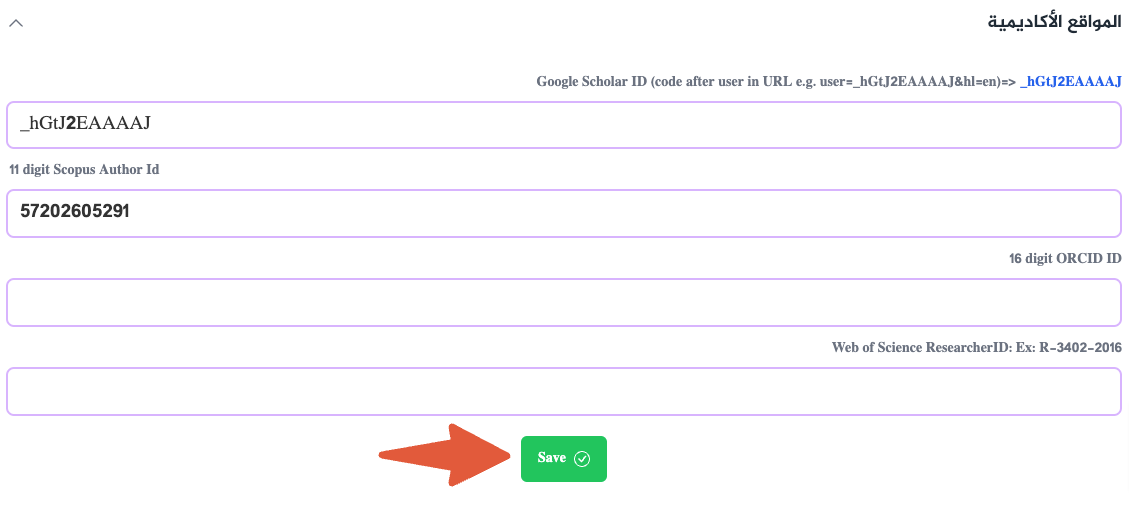
Task: Open the blue _hGtJ2EAAAAJ example link
Action: click(x=1070, y=82)
